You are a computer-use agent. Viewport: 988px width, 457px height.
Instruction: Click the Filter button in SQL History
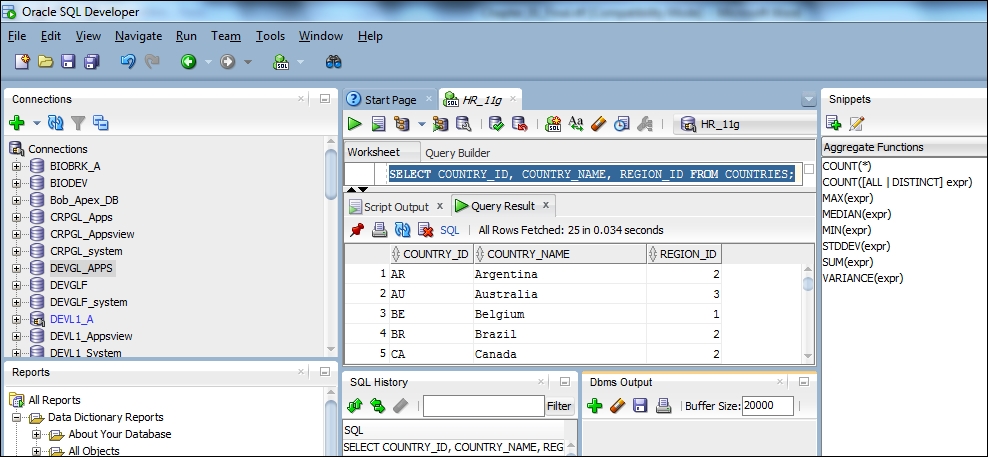pyautogui.click(x=559, y=407)
